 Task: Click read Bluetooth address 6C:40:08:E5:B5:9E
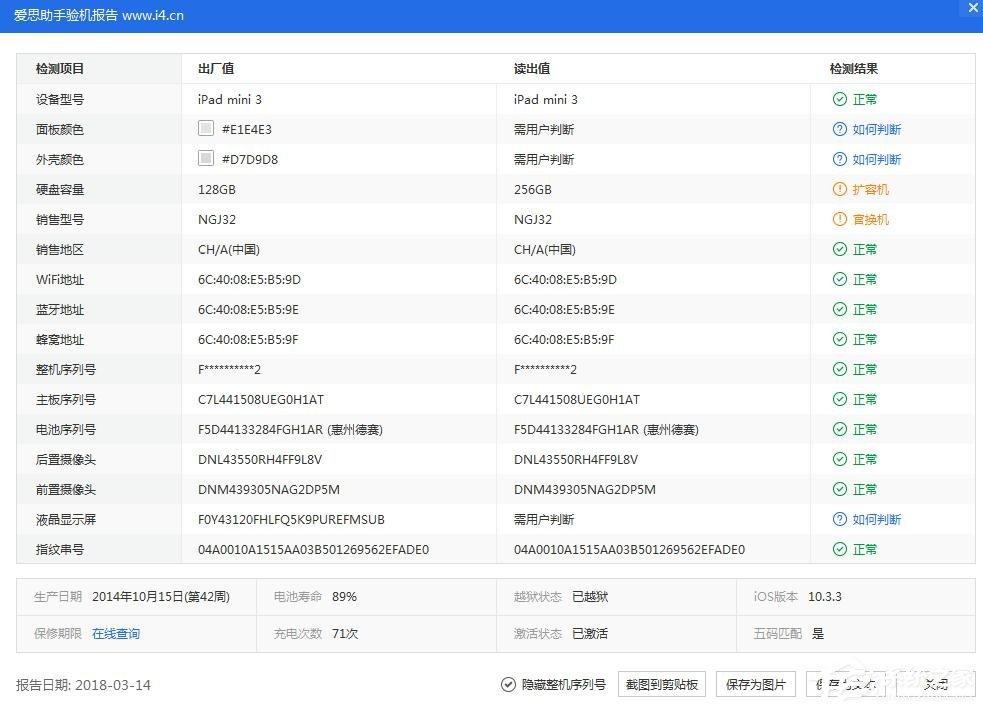click(564, 310)
